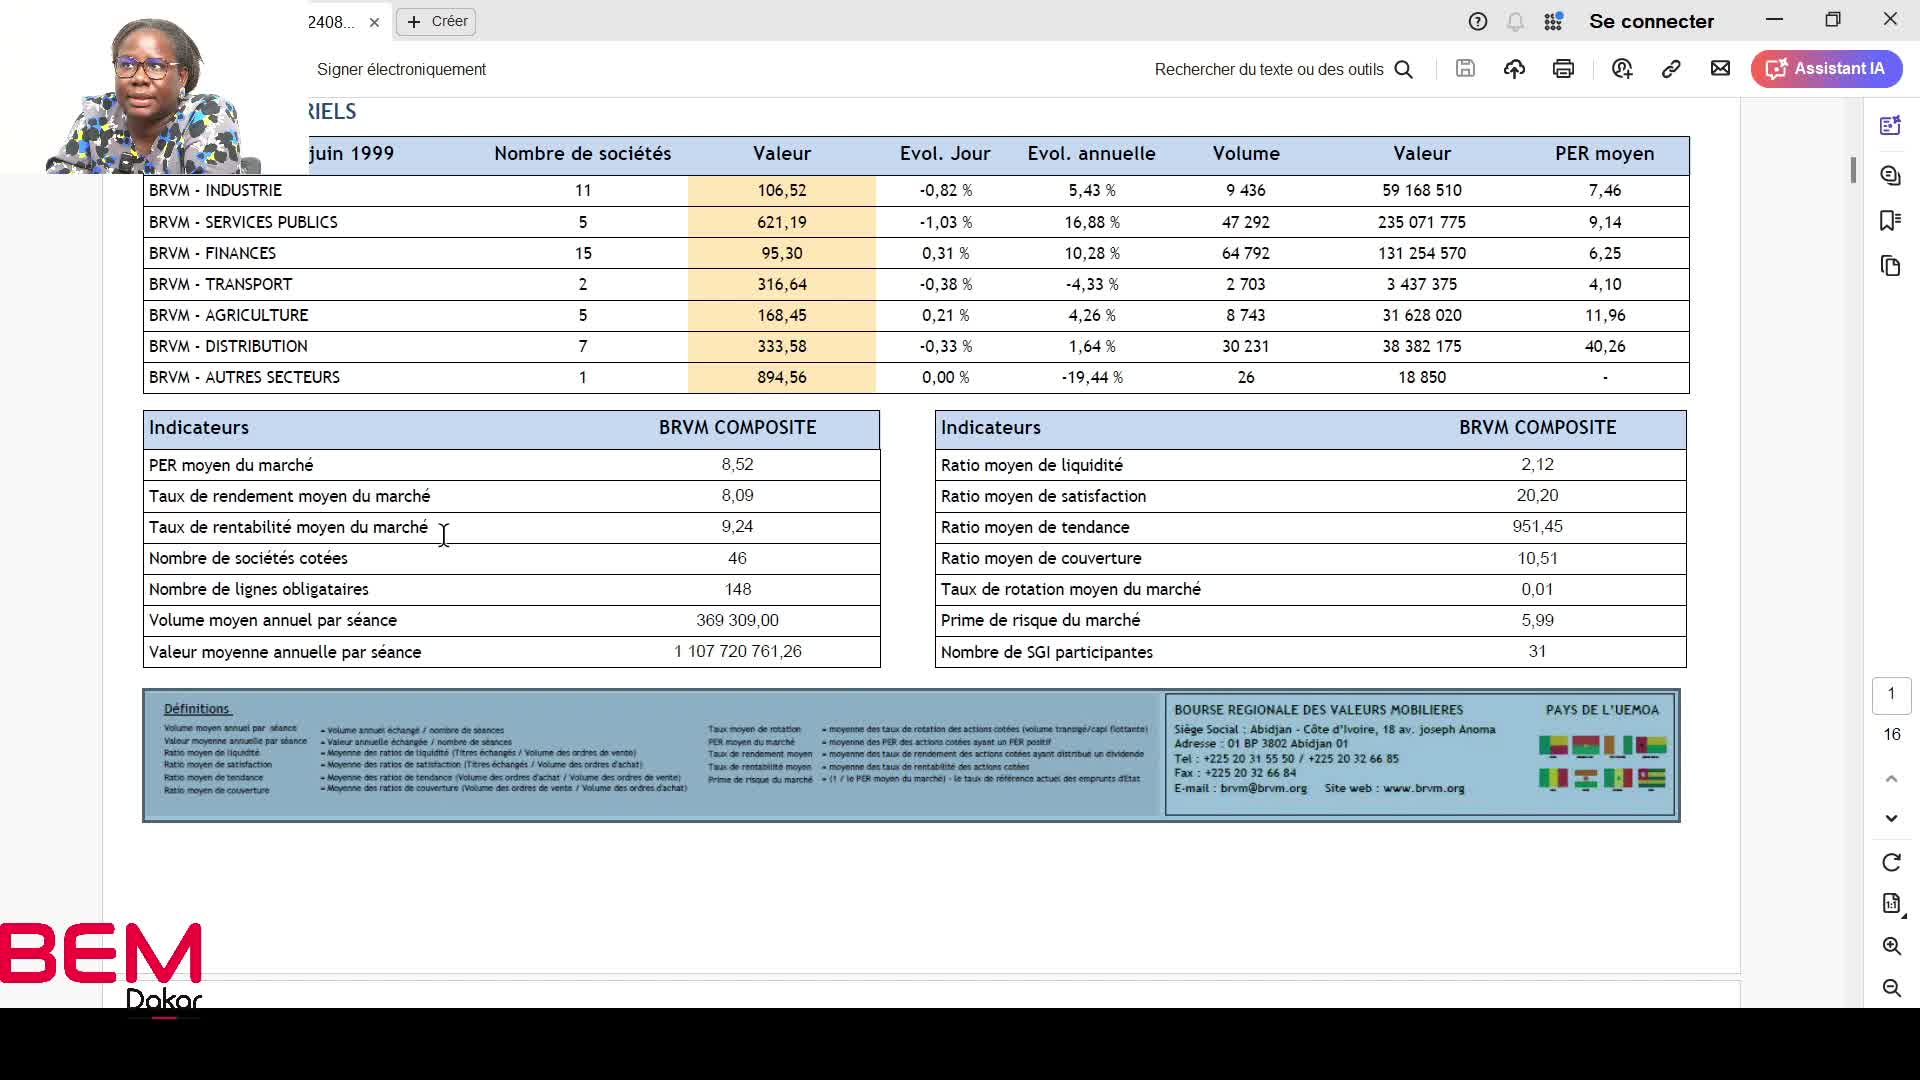Open page display options icon with arrow
This screenshot has height=1080, width=1920.
(x=1891, y=904)
